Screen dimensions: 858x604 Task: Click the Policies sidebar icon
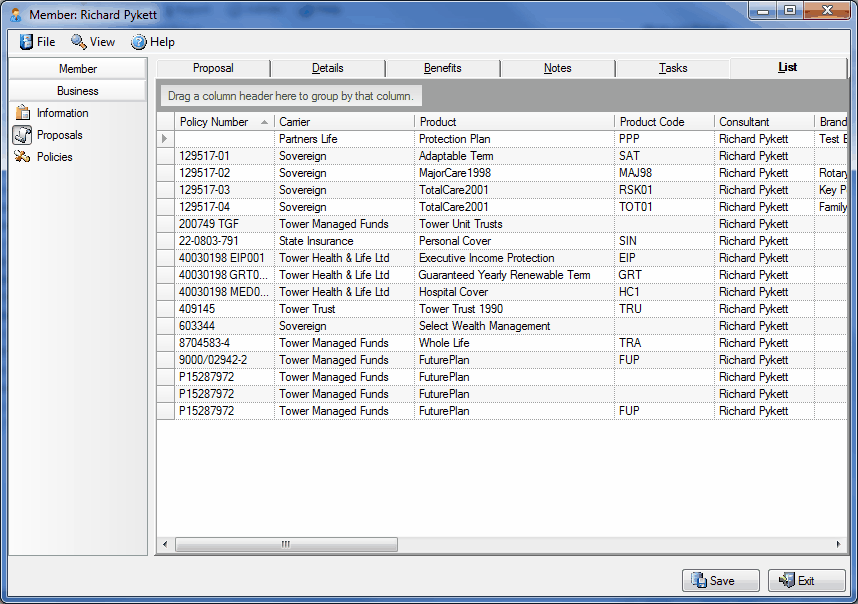(x=22, y=157)
